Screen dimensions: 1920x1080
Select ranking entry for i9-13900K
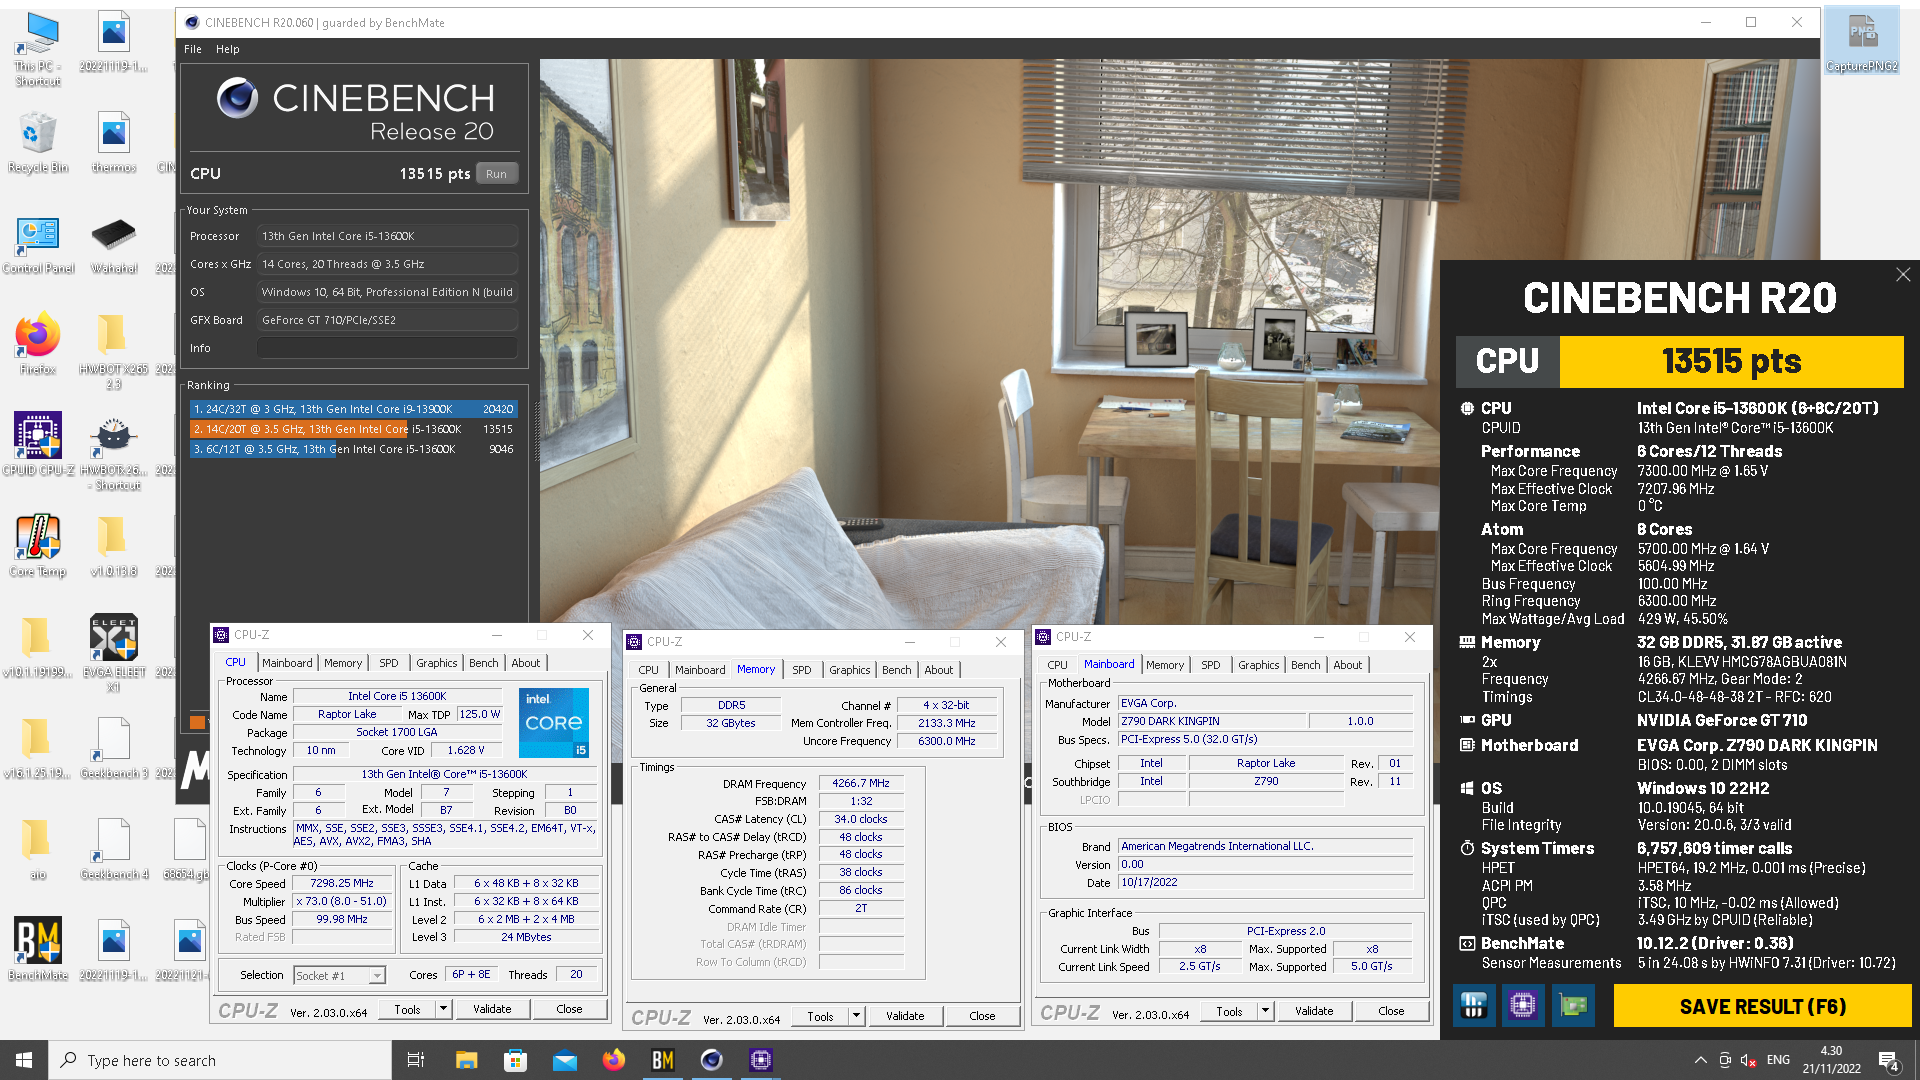[354, 409]
